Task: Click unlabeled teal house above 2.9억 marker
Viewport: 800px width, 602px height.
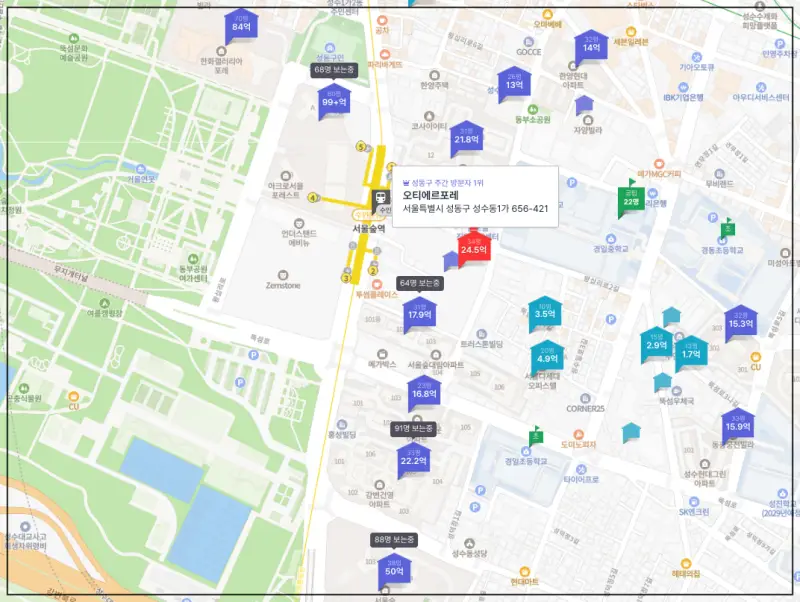Action: pos(671,316)
